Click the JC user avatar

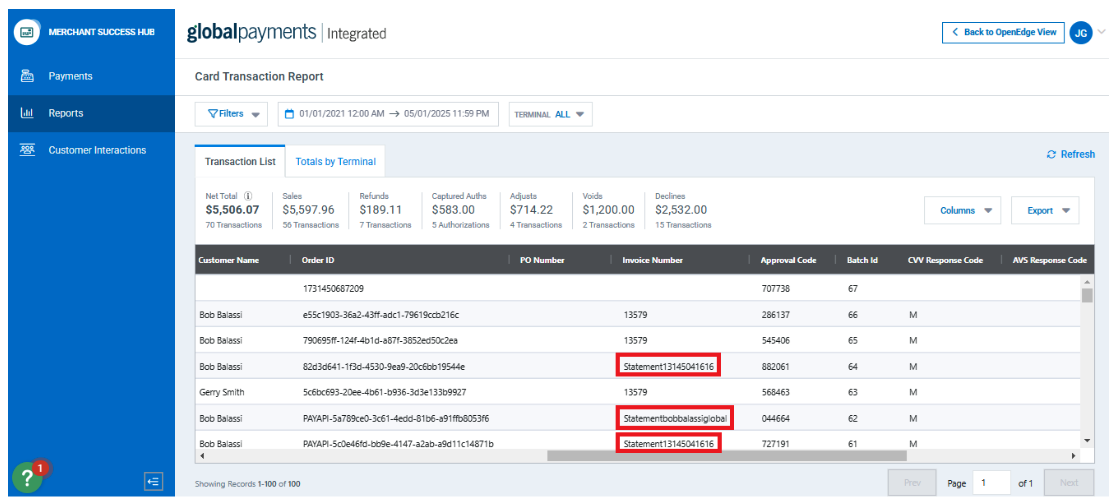coord(1080,32)
